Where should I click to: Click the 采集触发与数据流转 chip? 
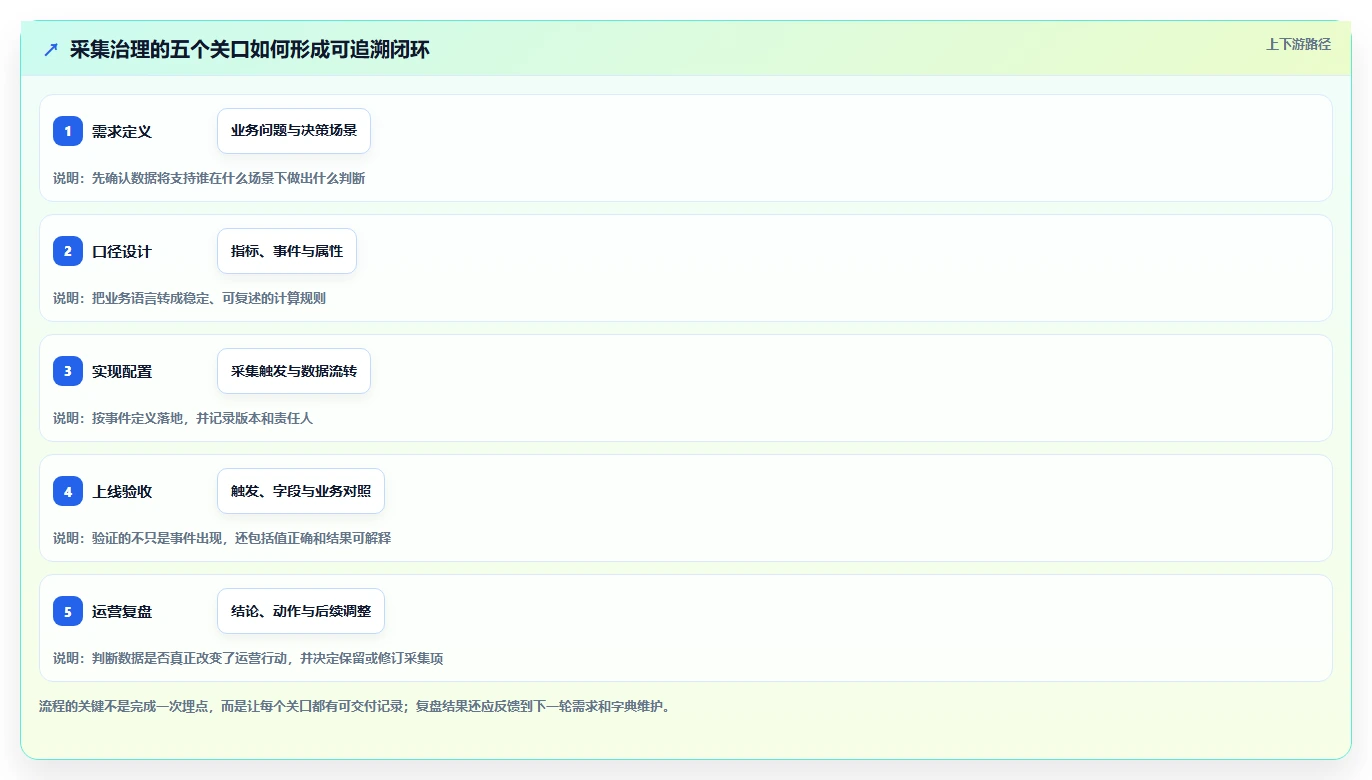[294, 371]
